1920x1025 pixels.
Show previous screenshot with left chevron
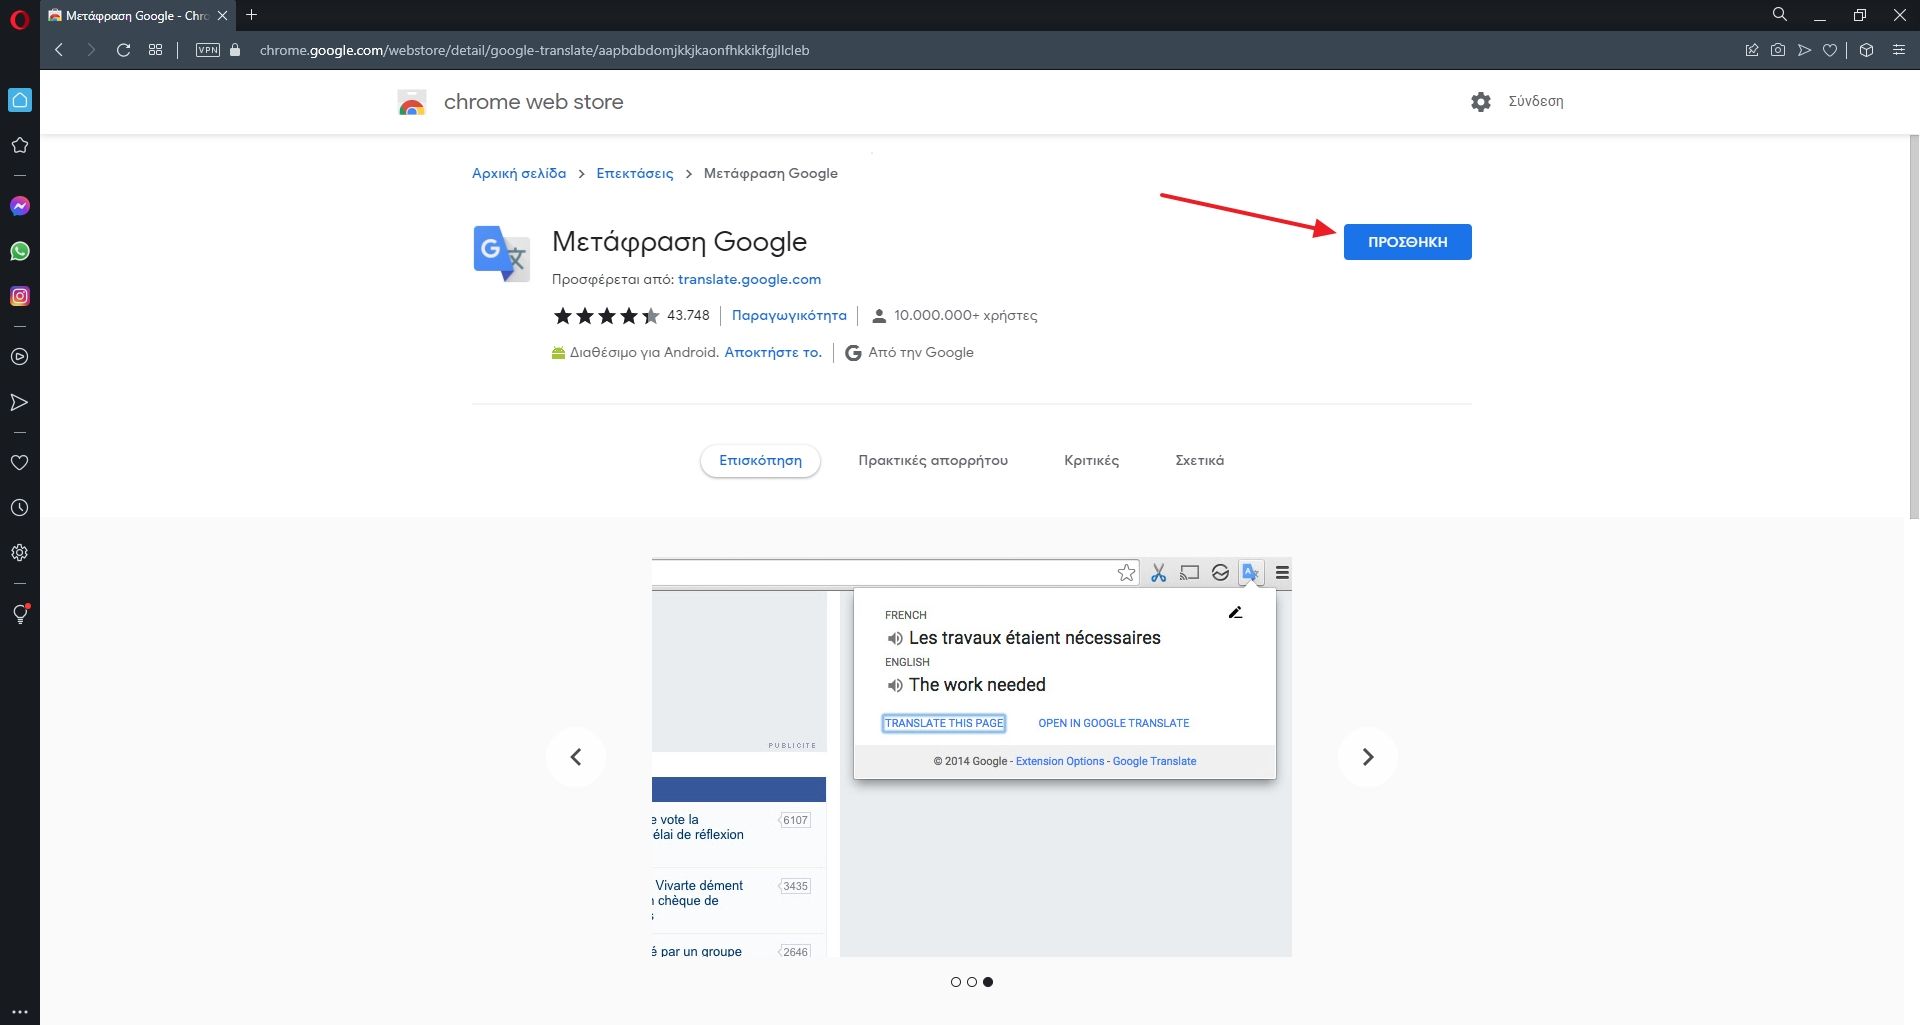(x=576, y=757)
